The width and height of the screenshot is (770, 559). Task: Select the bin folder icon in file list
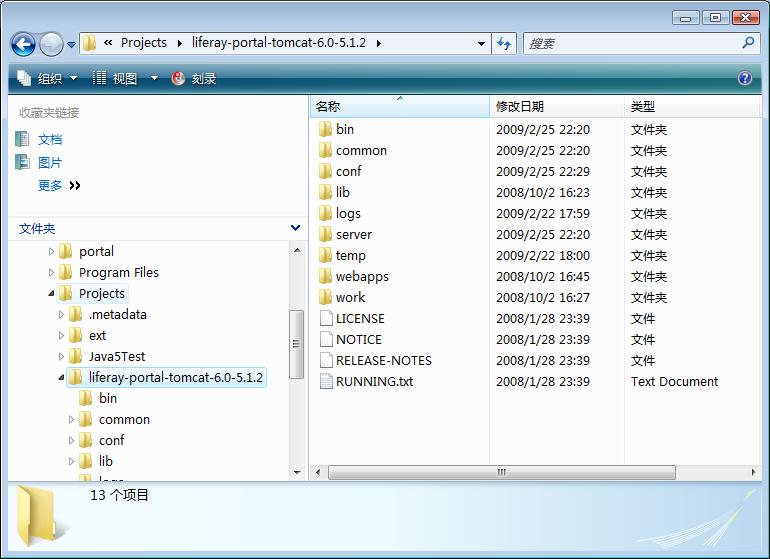pyautogui.click(x=325, y=129)
